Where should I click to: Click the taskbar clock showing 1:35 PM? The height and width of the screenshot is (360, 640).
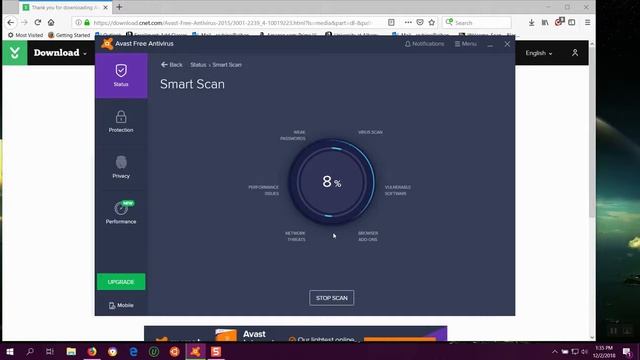(604, 351)
